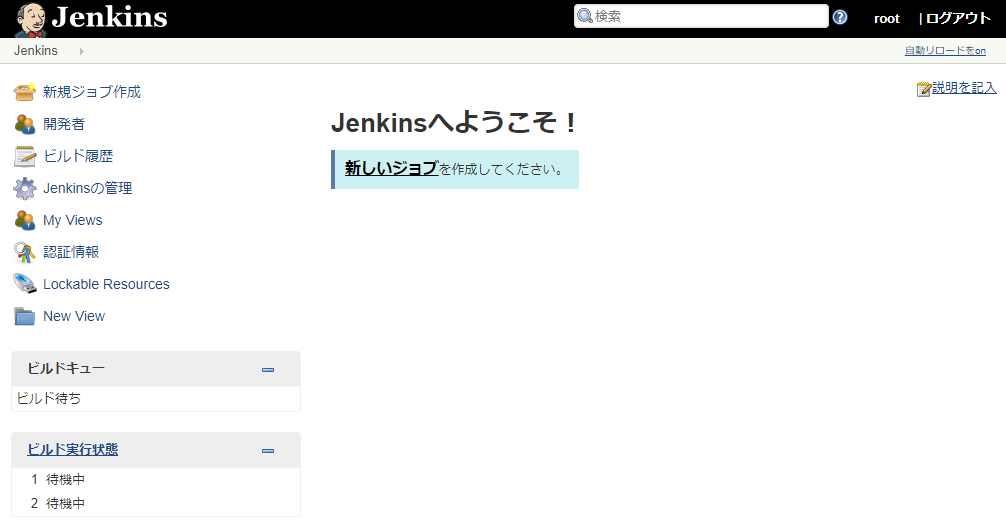
Task: Click inside the 検索 search field
Action: [x=701, y=16]
